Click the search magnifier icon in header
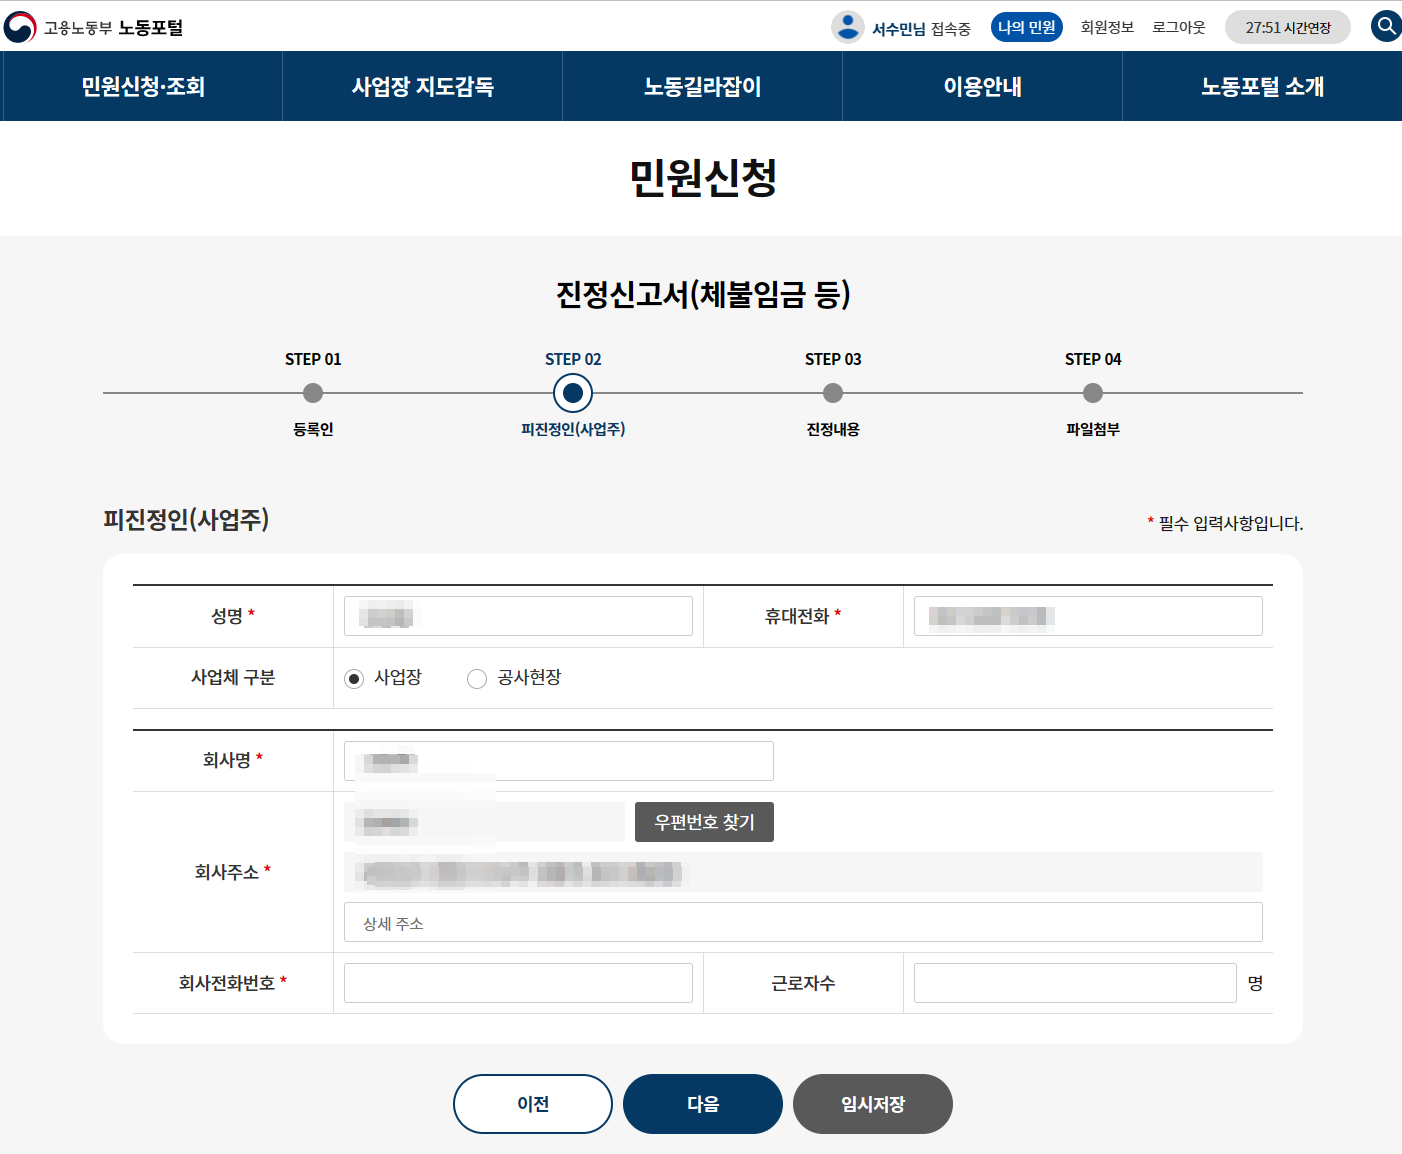The image size is (1402, 1154). pyautogui.click(x=1386, y=26)
